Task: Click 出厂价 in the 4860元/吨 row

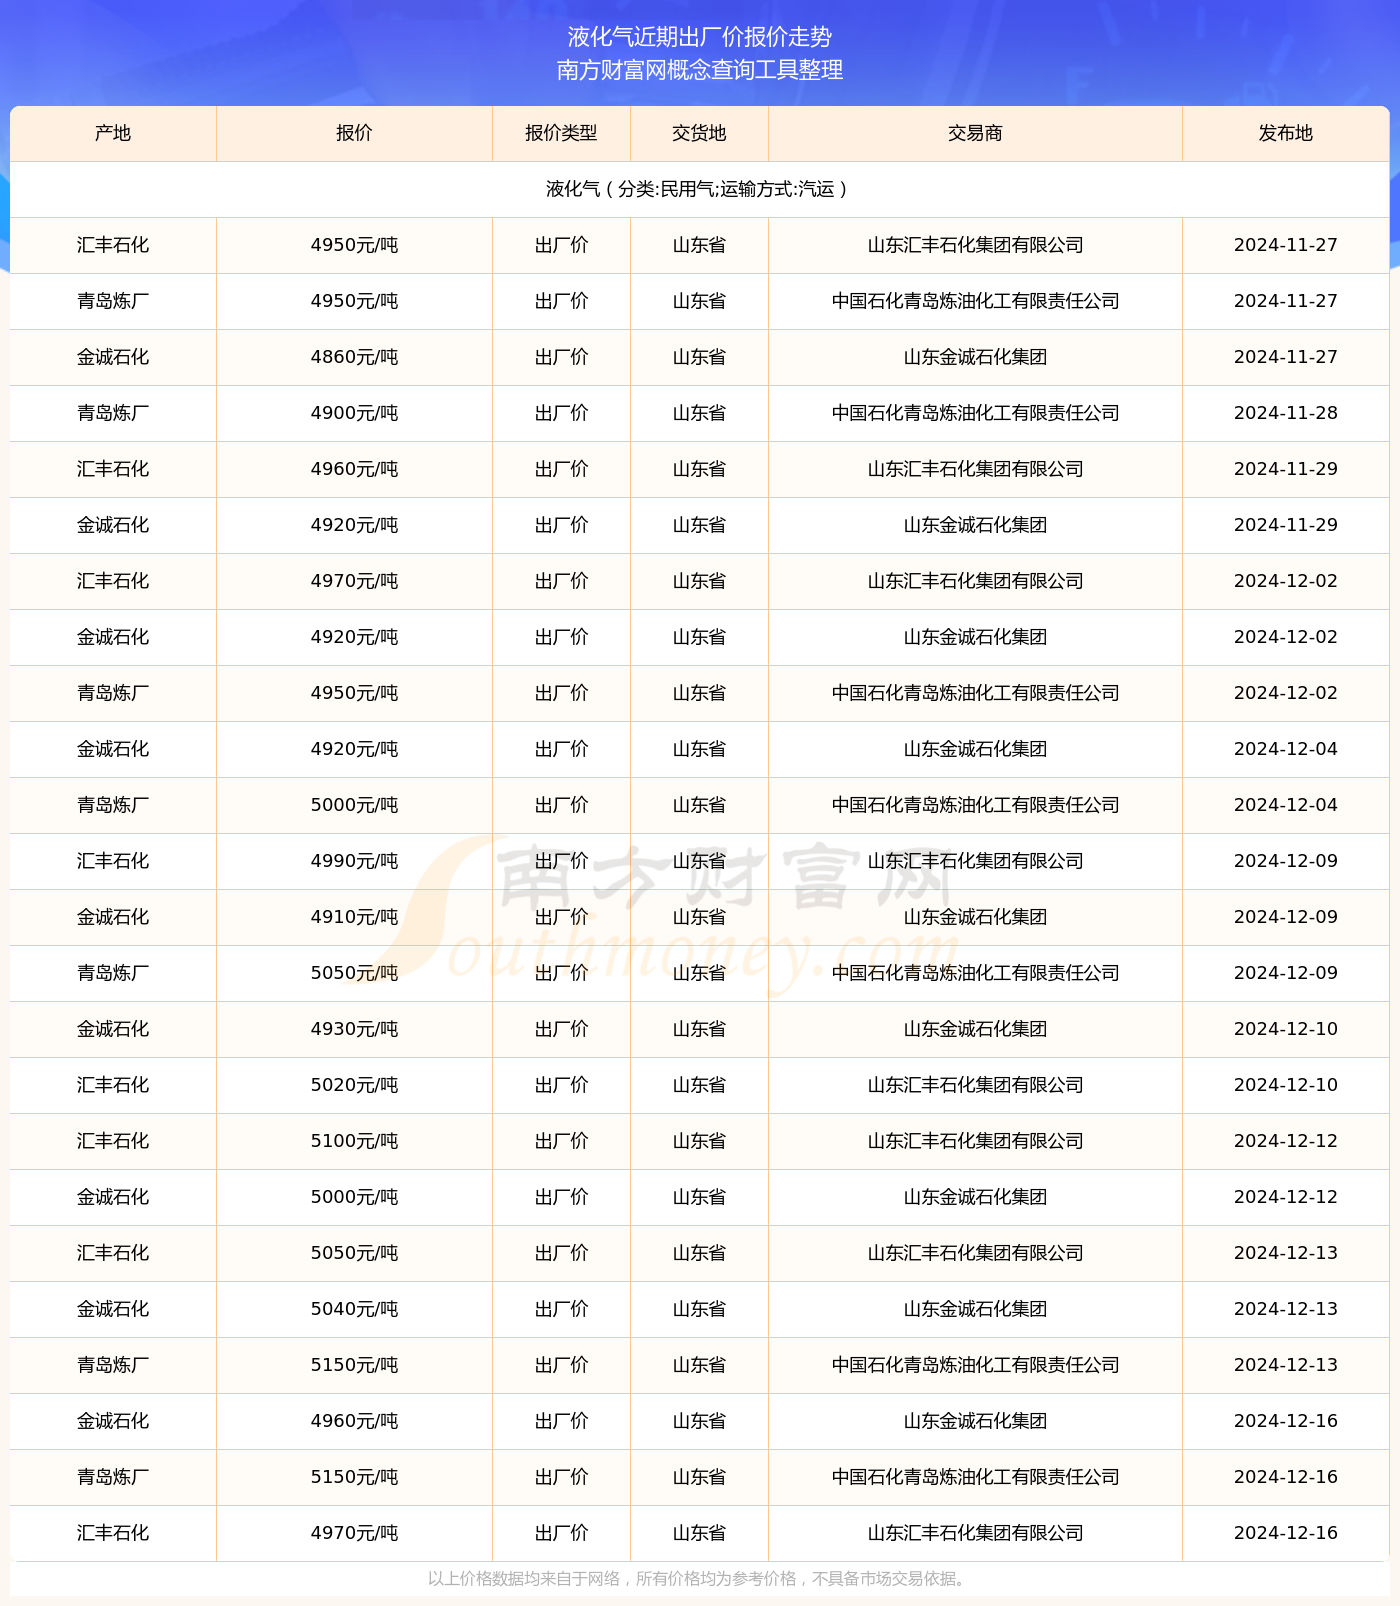Action: pos(561,357)
